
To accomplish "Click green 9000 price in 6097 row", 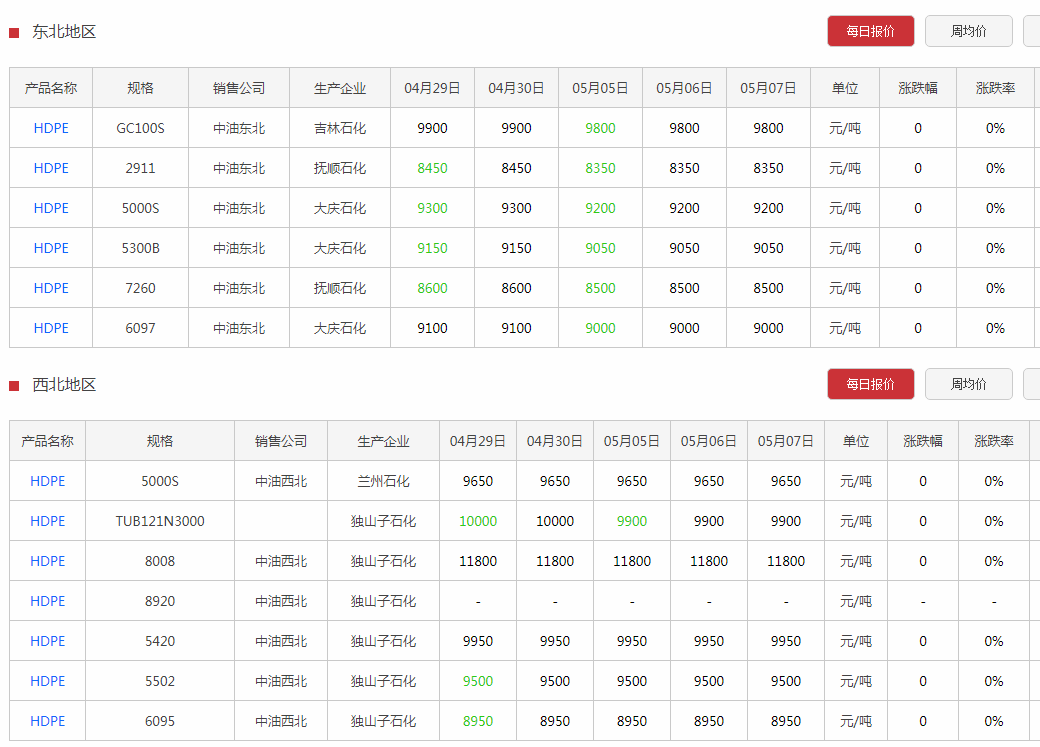I will pyautogui.click(x=600, y=328).
